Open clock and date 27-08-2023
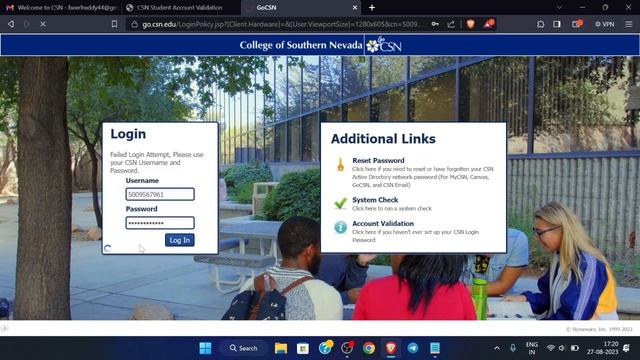640x360 pixels. [x=602, y=348]
